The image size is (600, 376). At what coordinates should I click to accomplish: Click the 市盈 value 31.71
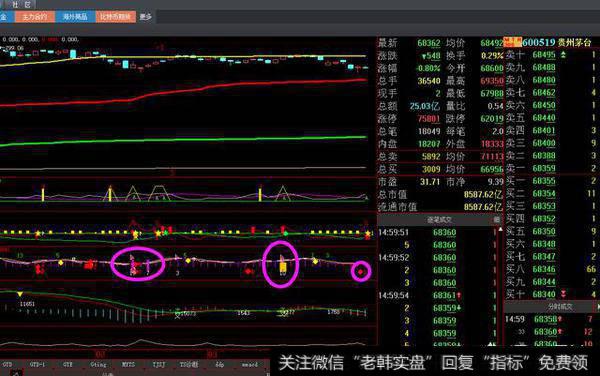430,182
